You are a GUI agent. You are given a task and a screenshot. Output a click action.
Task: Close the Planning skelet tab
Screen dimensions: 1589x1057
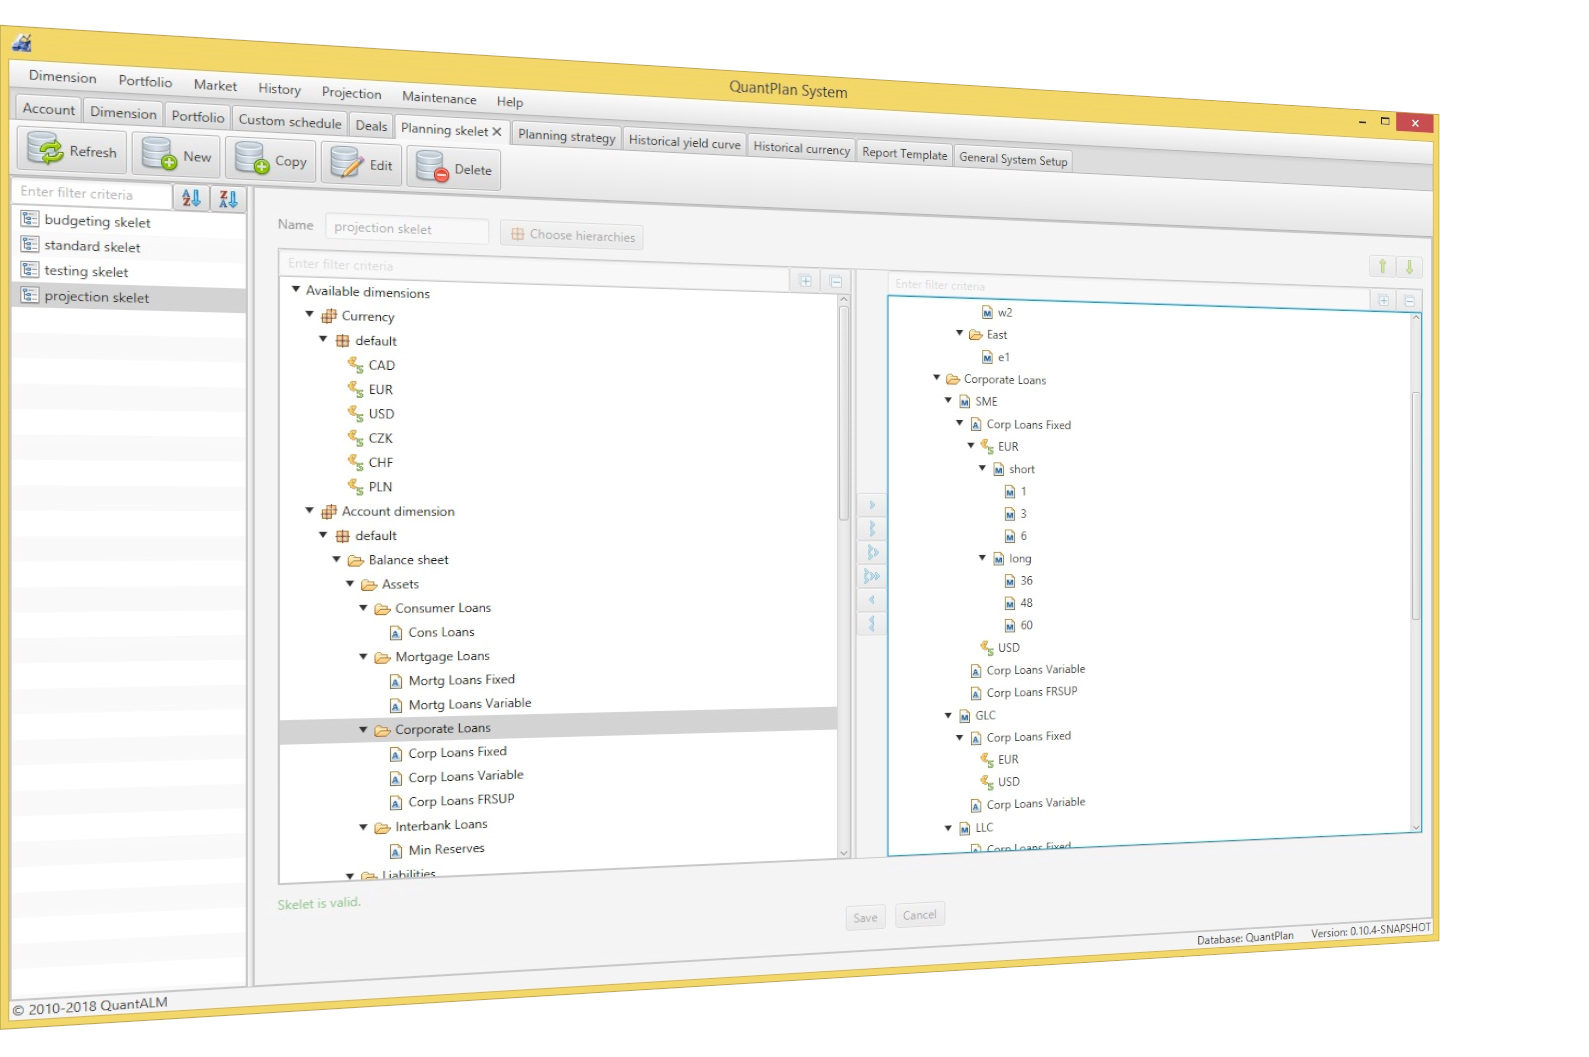coord(496,131)
